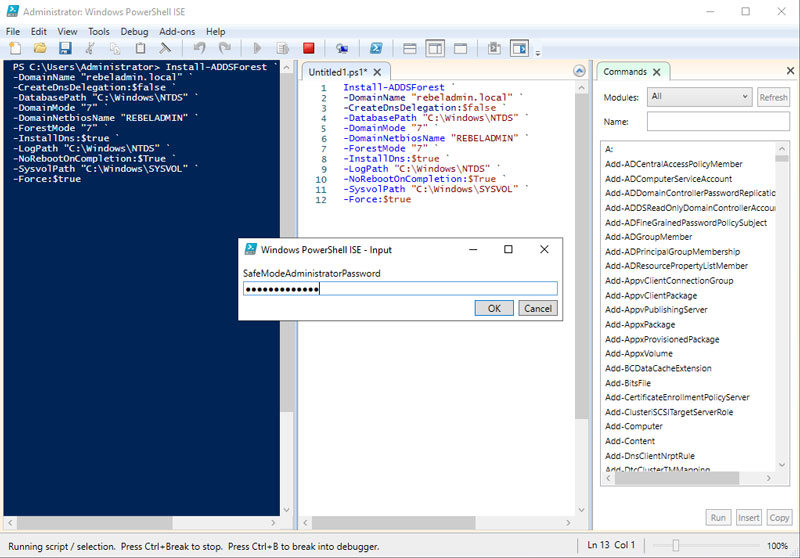The height and width of the screenshot is (558, 800).
Task: Copy selection using toolbar copy icon
Action: click(x=115, y=48)
